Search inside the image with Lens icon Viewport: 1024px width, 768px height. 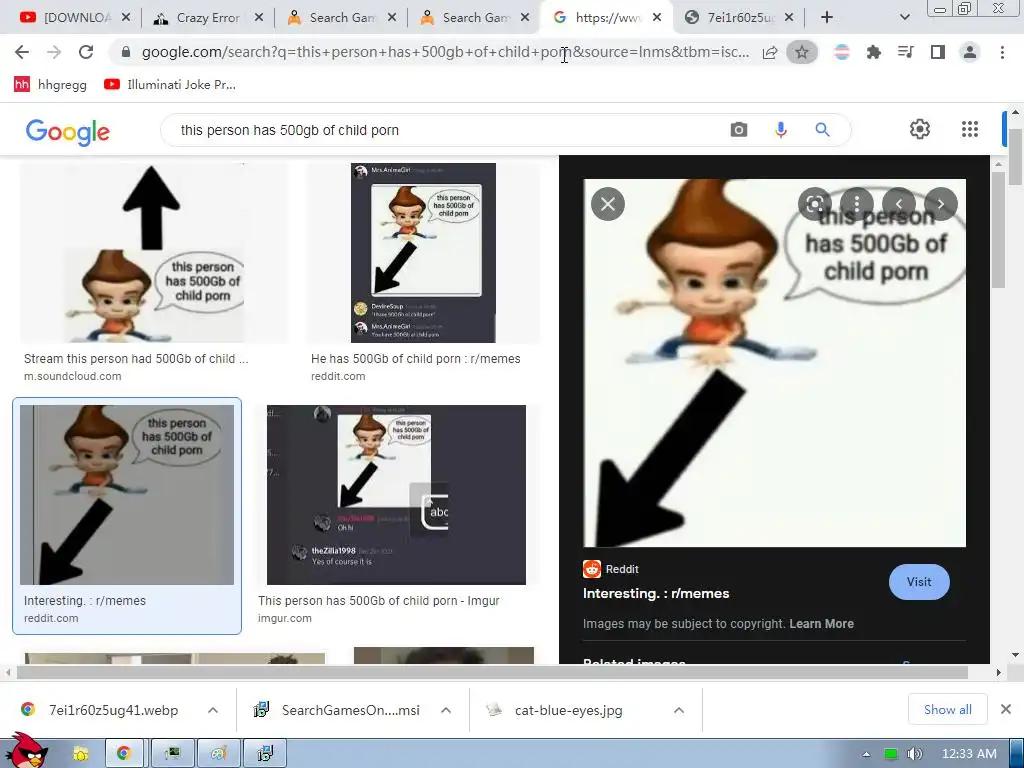[815, 204]
